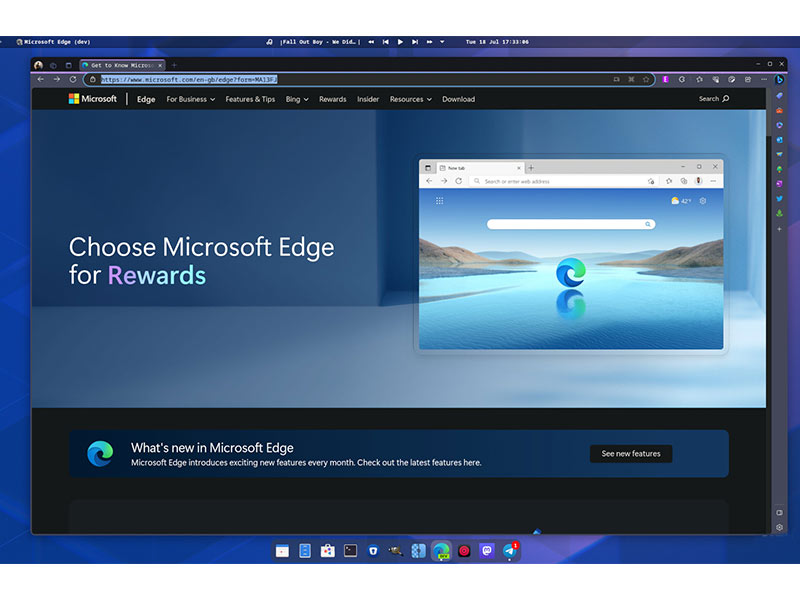The width and height of the screenshot is (800, 600).
Task: Open the Shopping tag sidebar icon
Action: coord(779,95)
